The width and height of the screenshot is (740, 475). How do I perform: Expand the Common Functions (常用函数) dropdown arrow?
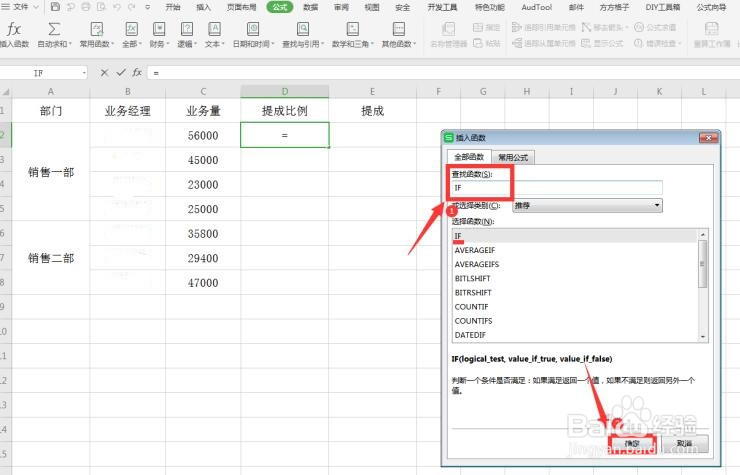(113, 44)
